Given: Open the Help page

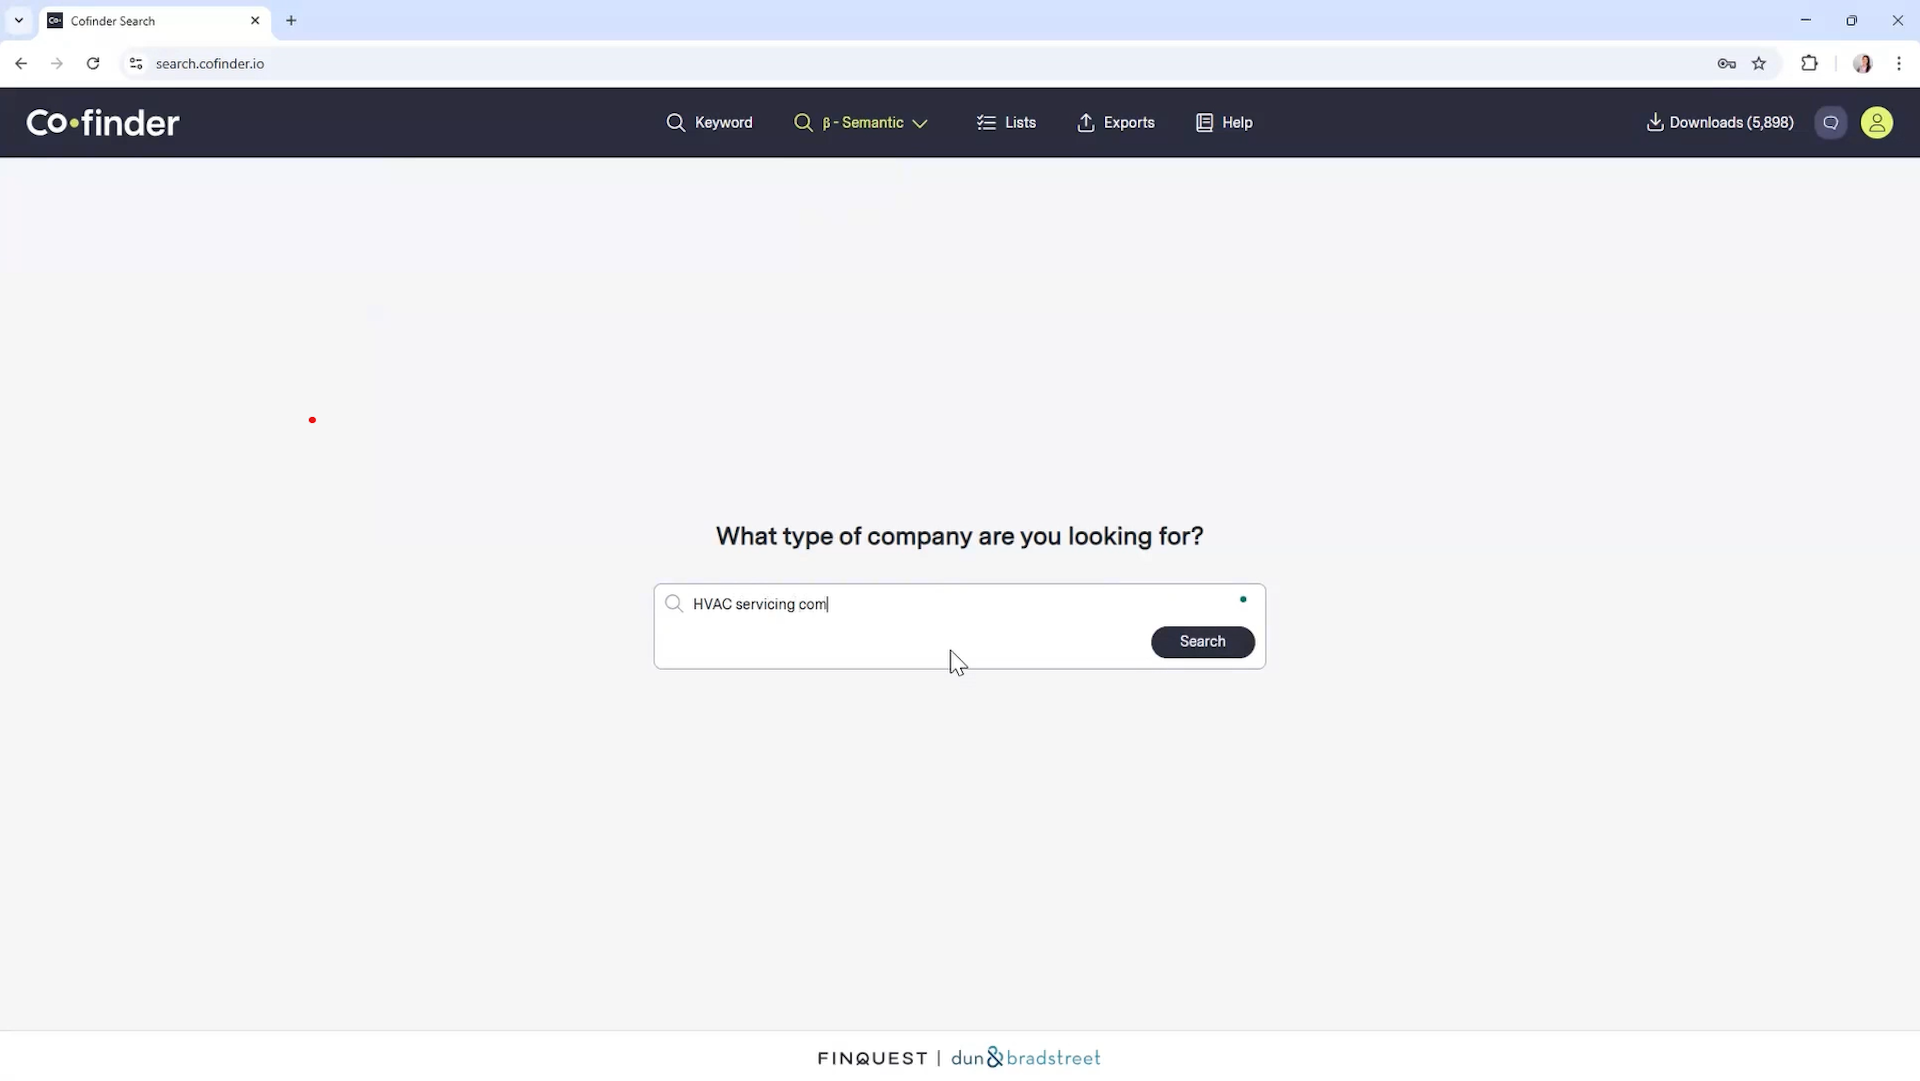Looking at the screenshot, I should pyautogui.click(x=1224, y=122).
